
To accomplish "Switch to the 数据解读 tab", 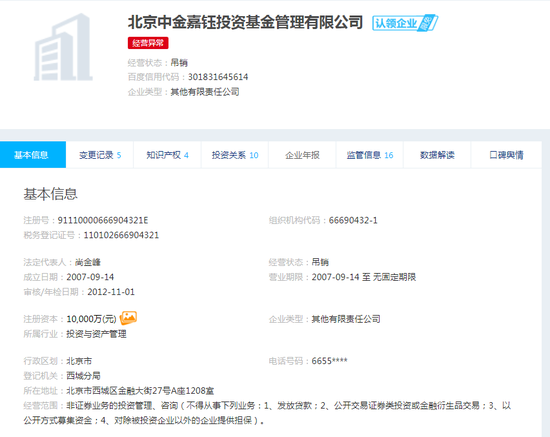I will tap(437, 155).
